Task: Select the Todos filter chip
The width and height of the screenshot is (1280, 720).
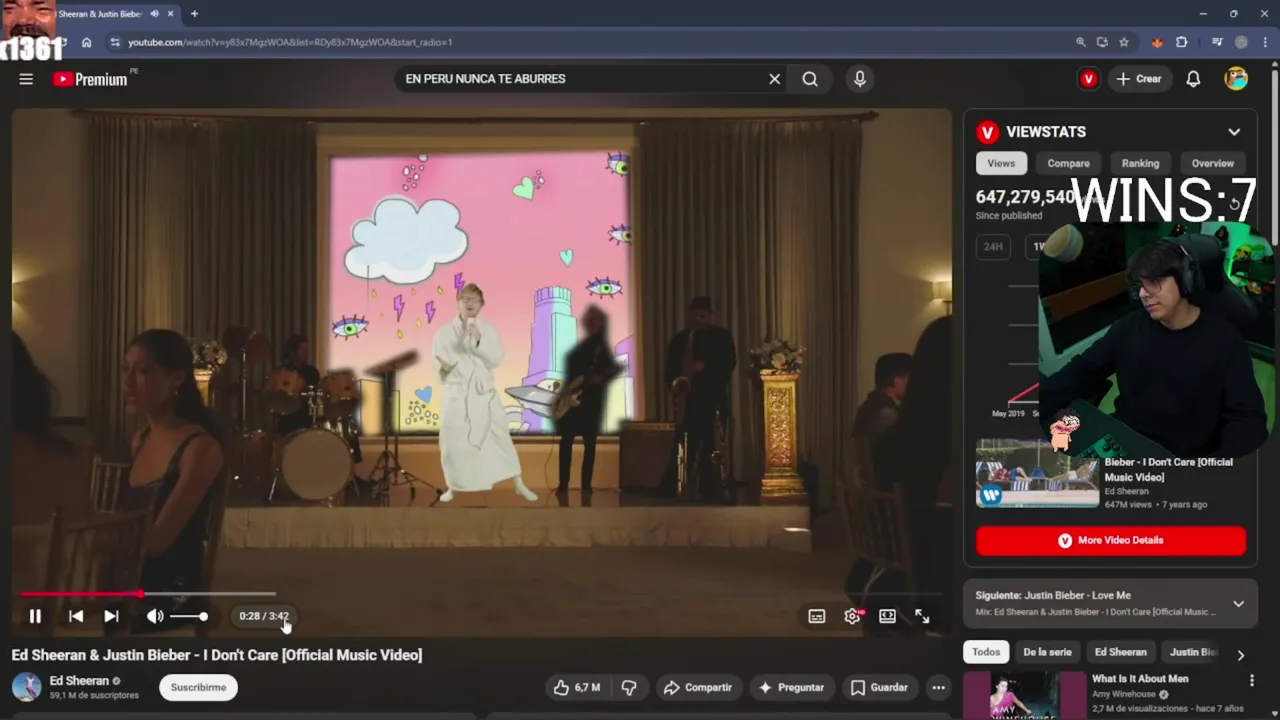Action: [x=986, y=652]
